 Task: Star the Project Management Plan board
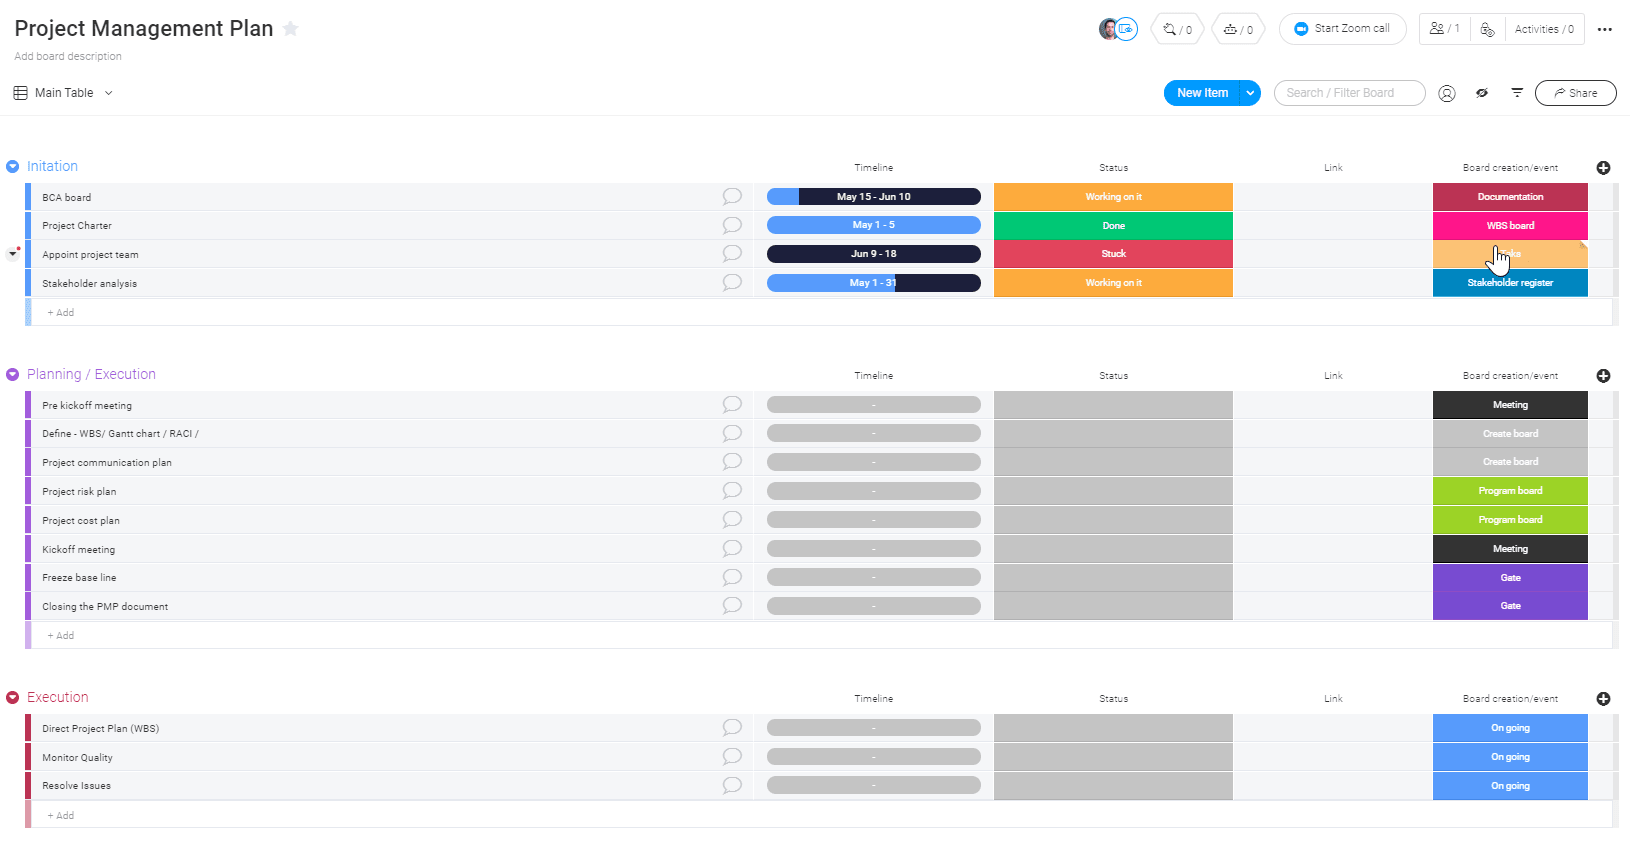click(x=291, y=28)
